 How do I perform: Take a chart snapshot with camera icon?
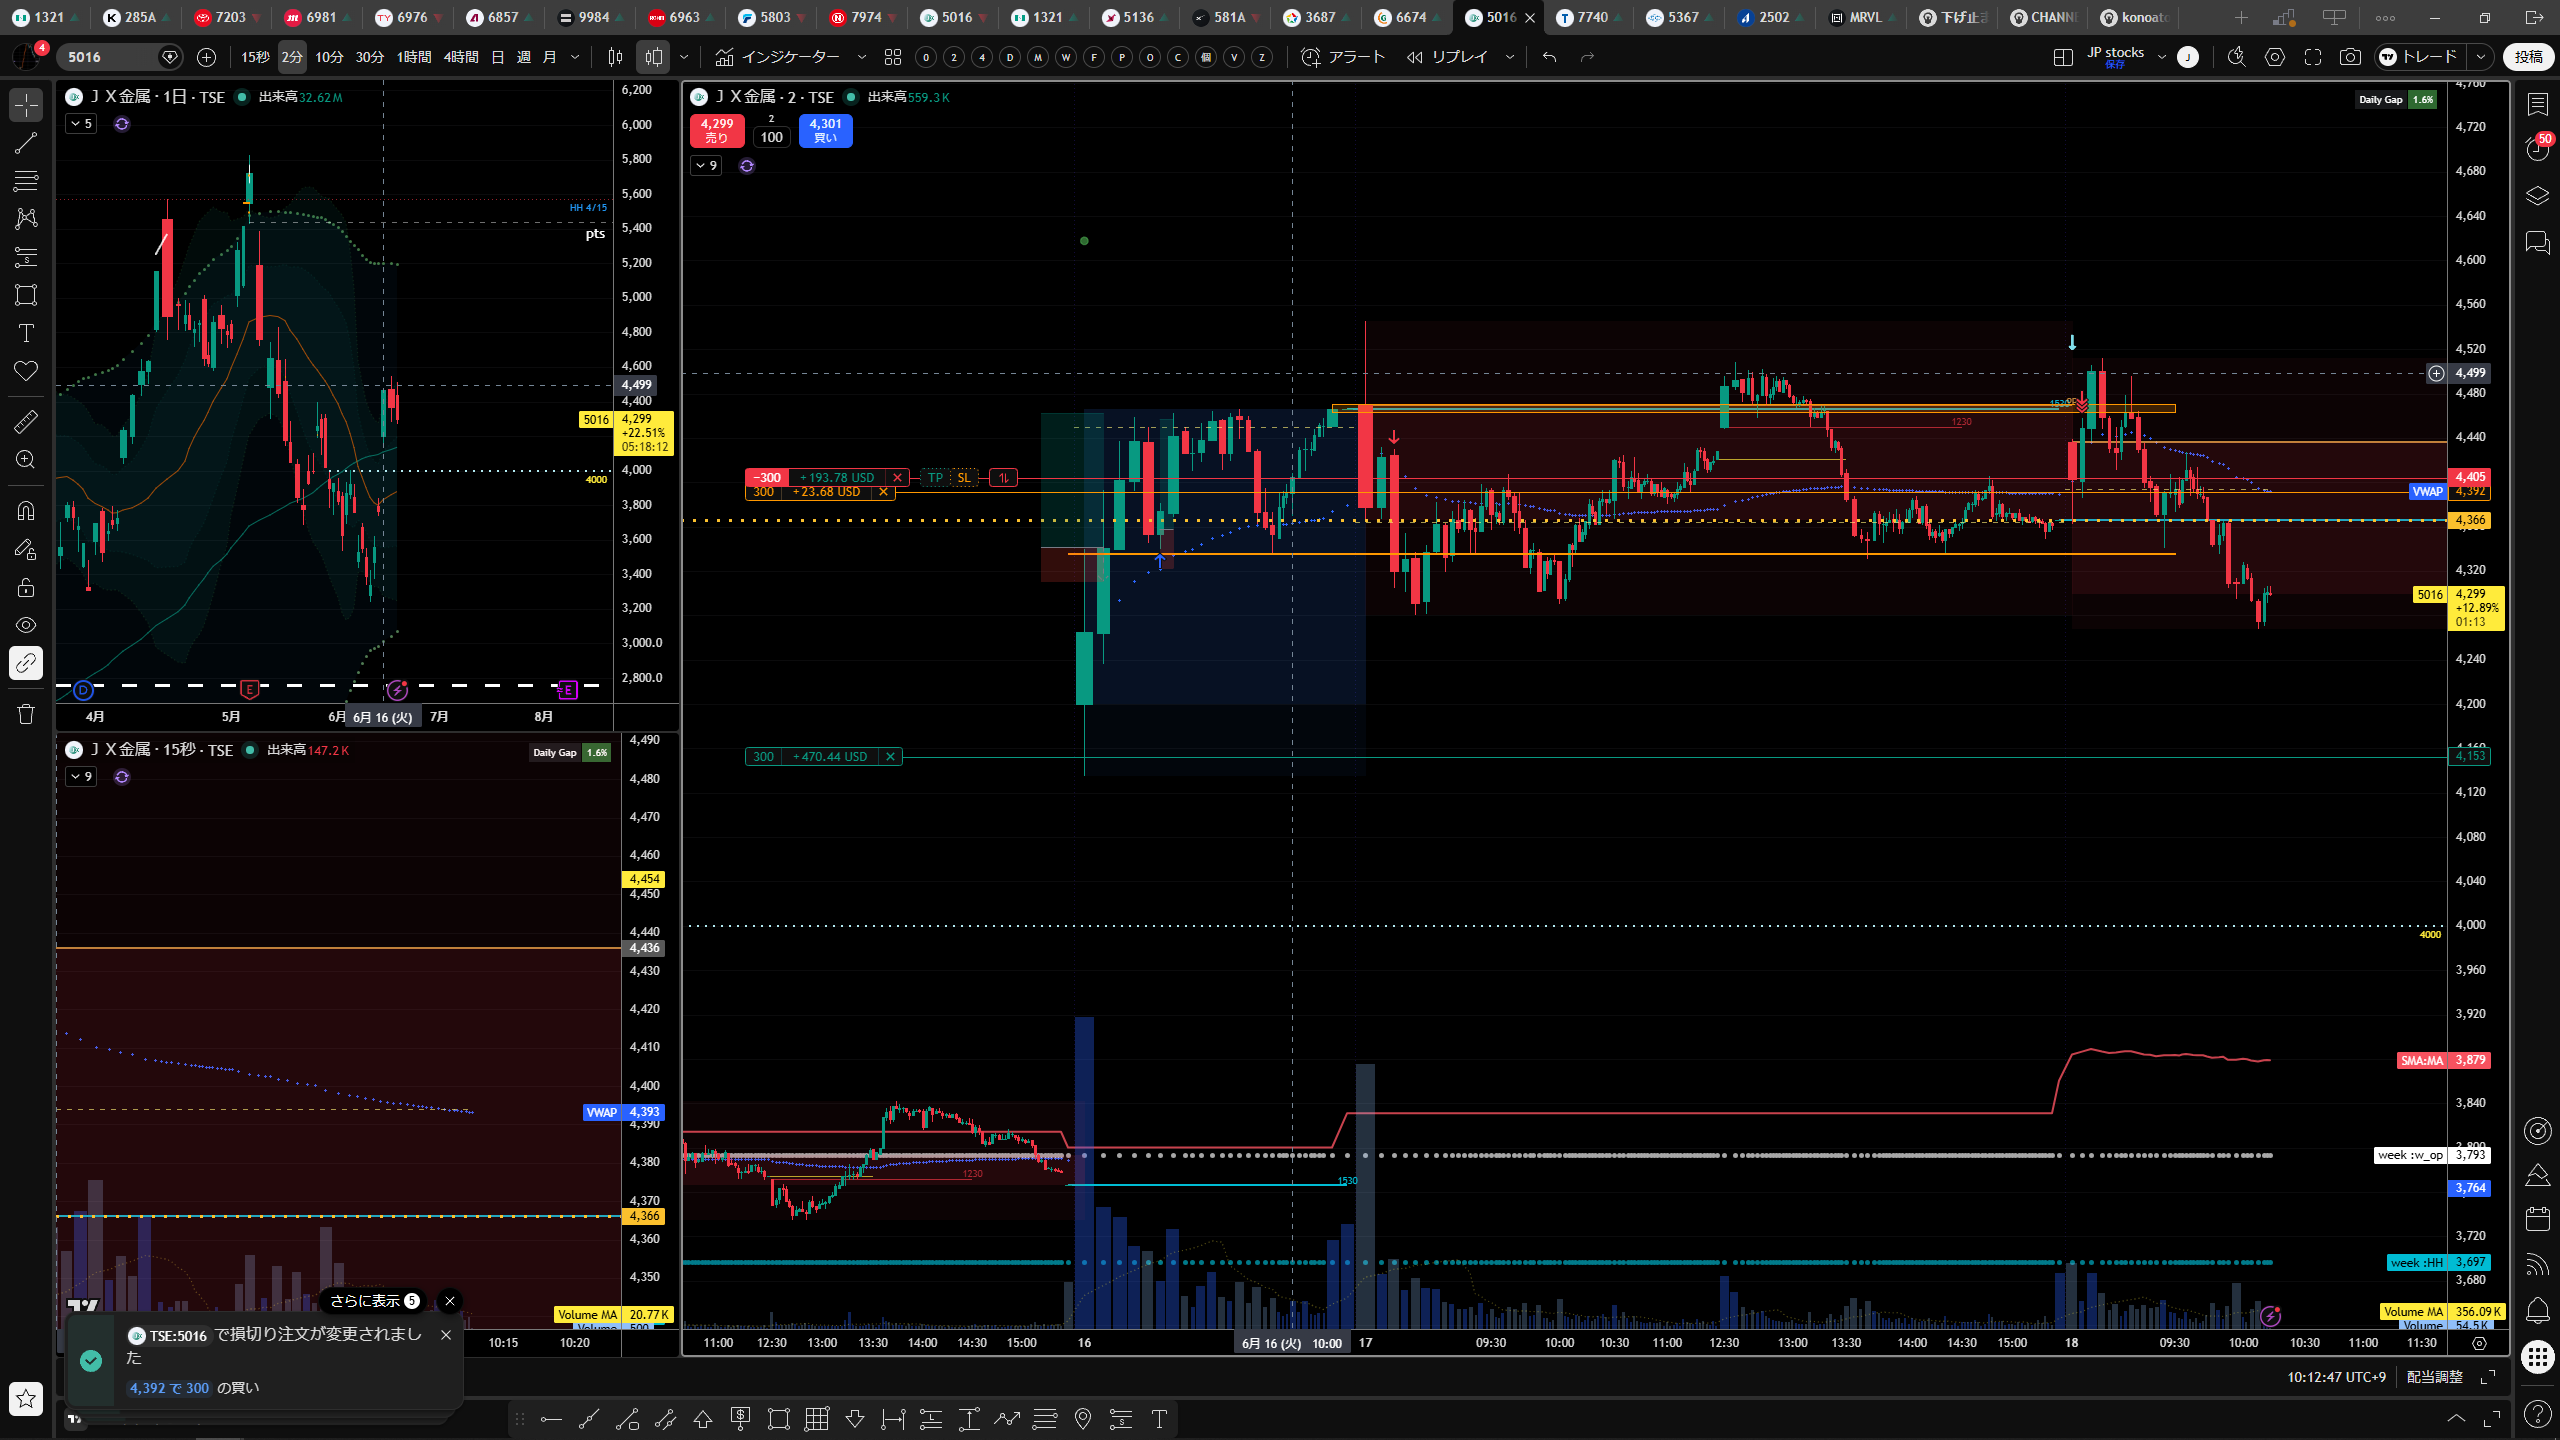click(2350, 57)
